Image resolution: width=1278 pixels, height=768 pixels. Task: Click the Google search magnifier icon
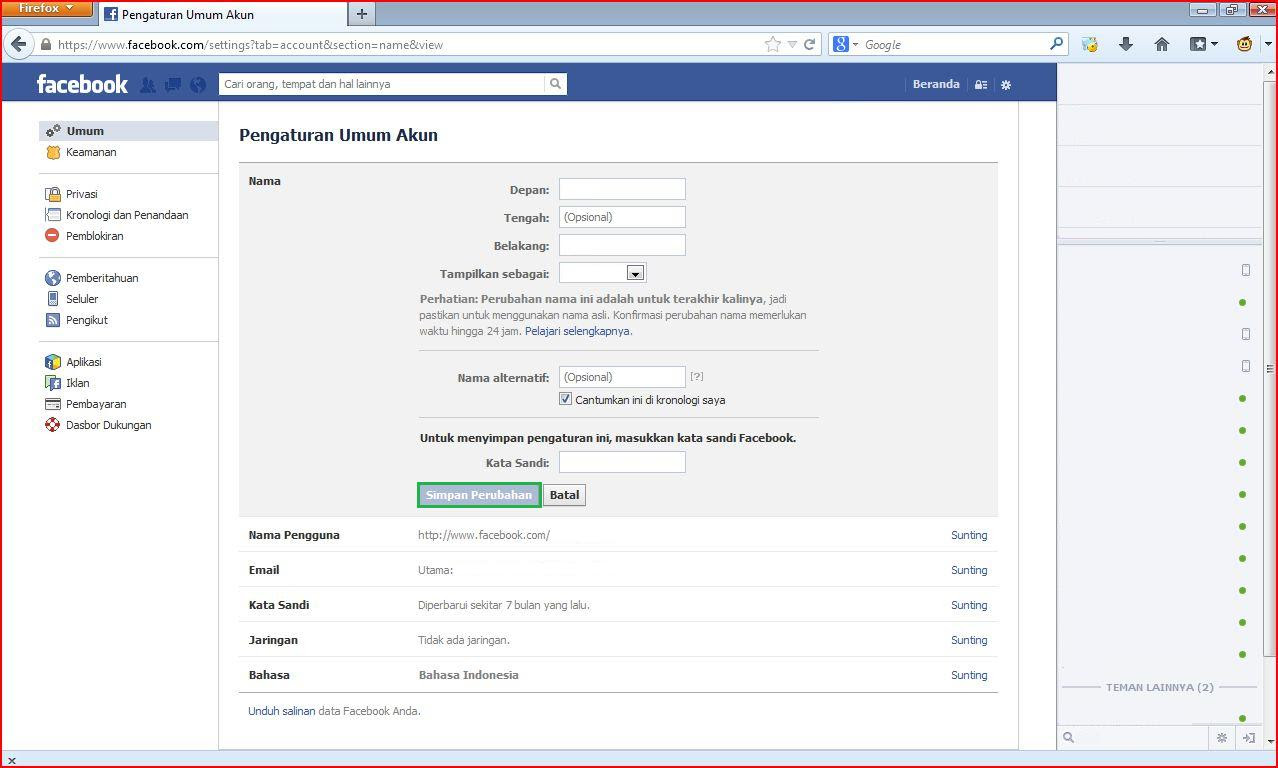tap(1056, 44)
